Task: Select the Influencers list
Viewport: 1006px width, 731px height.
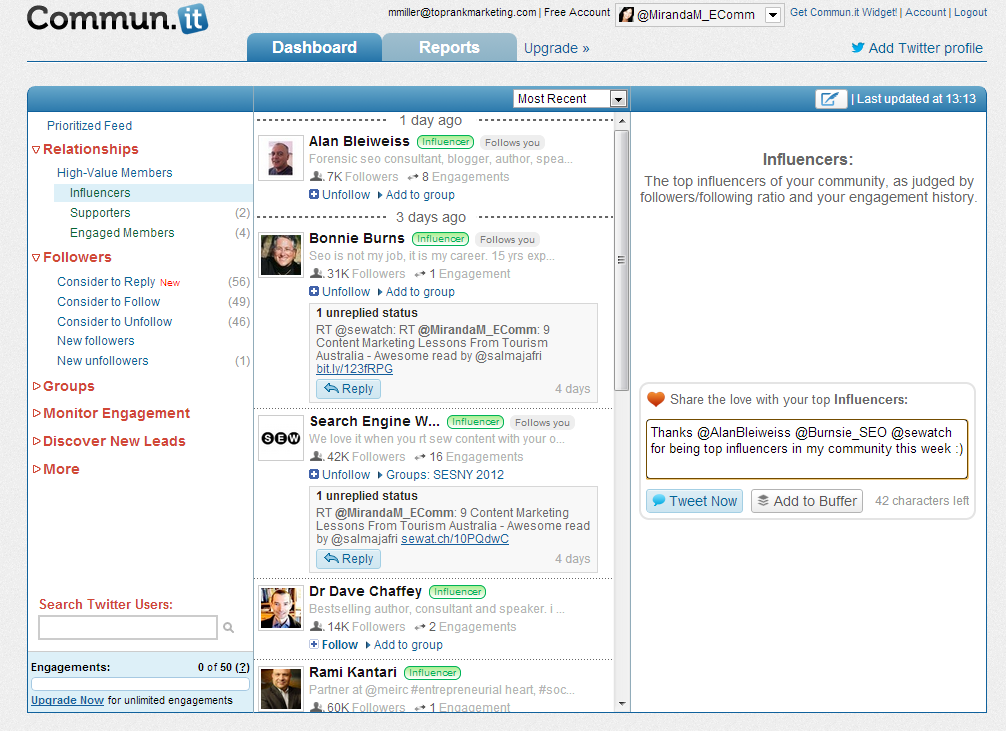Action: pyautogui.click(x=153, y=193)
